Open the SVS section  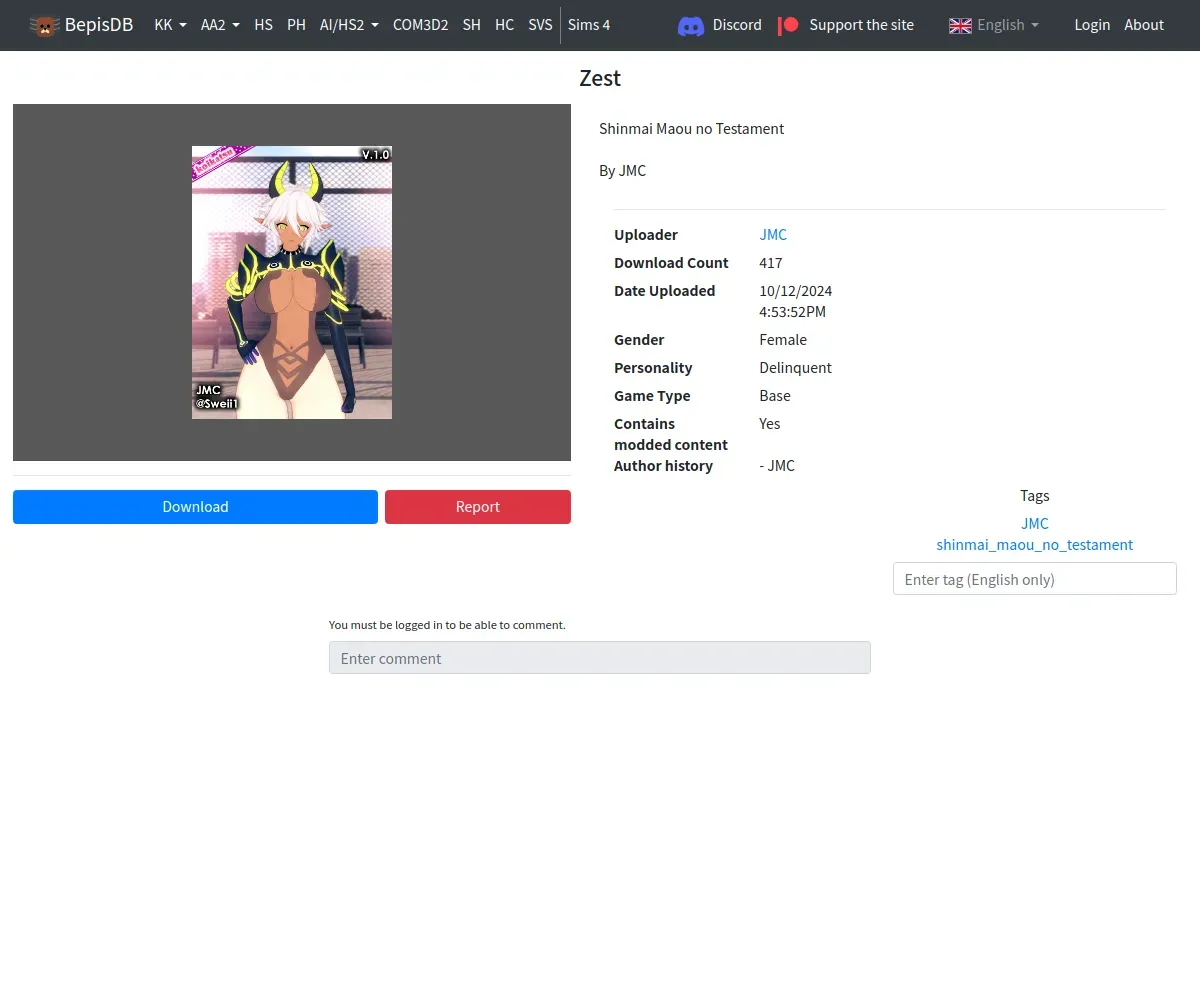540,25
